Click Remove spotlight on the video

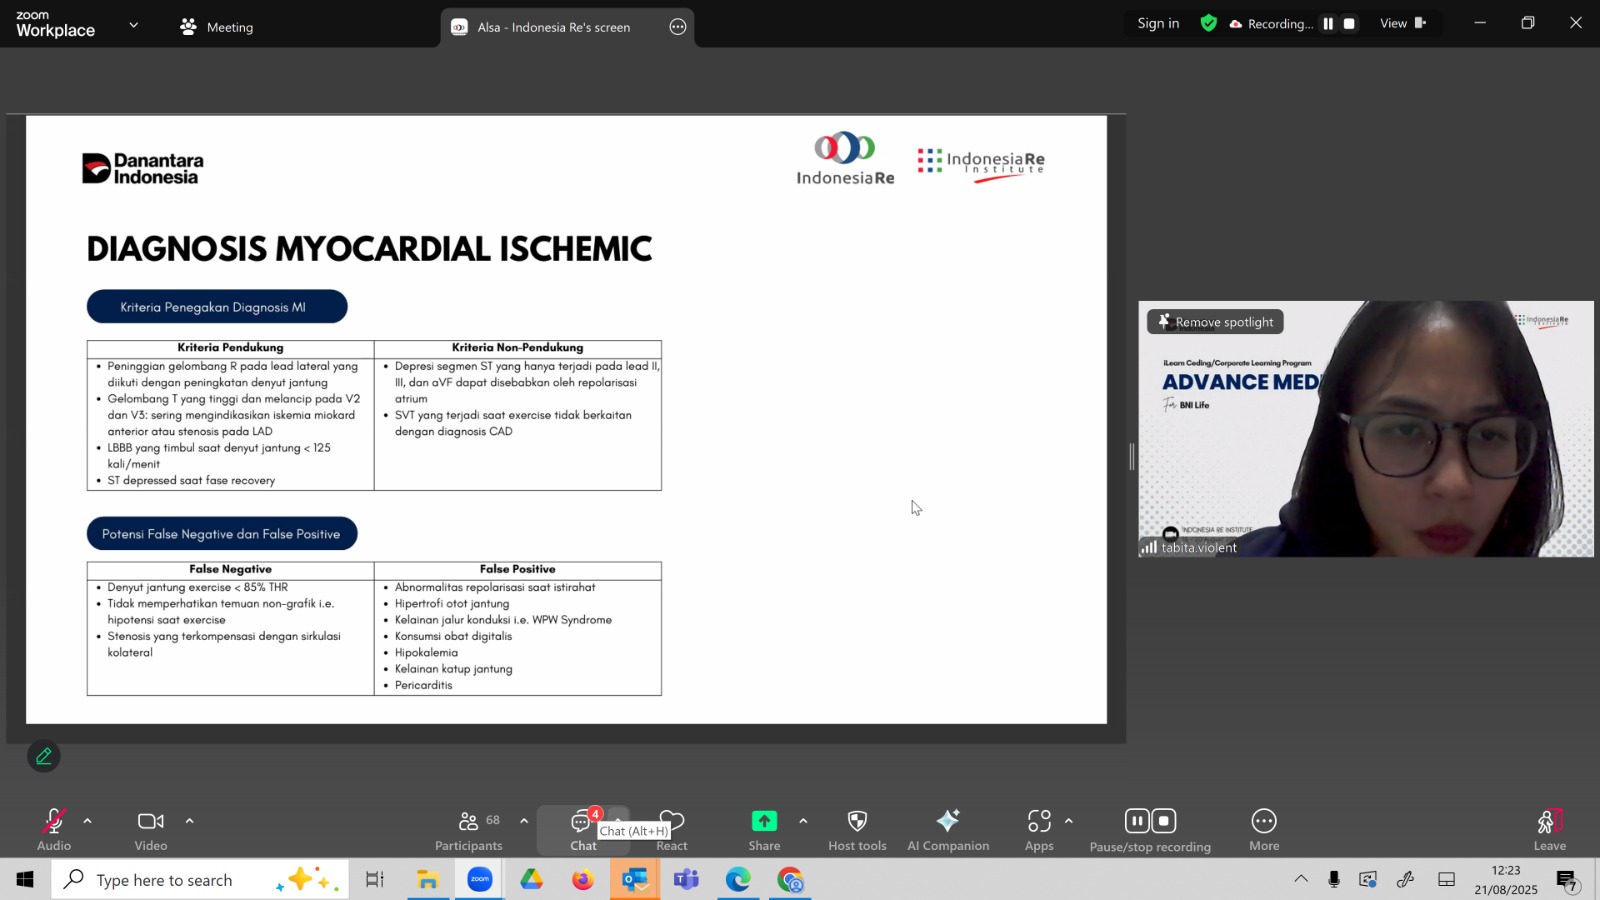coord(1215,322)
